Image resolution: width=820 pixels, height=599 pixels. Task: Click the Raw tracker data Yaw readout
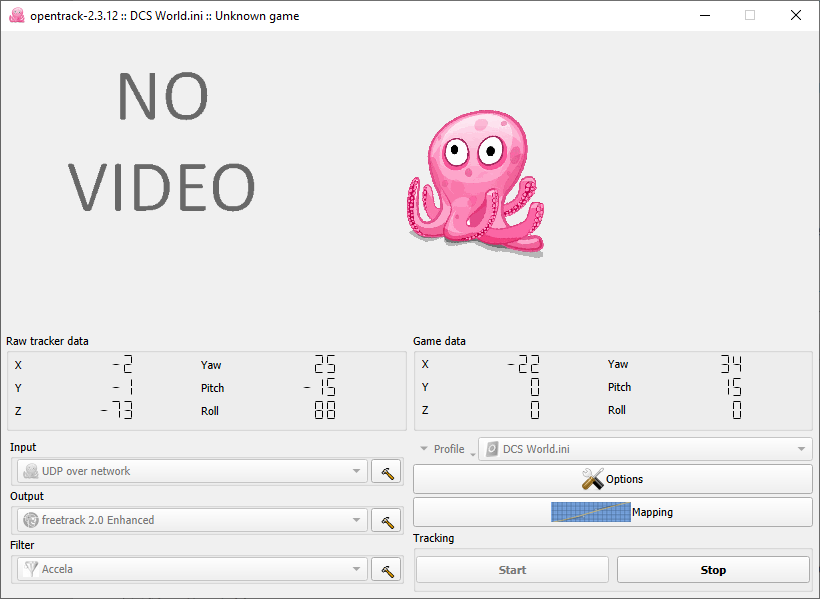pyautogui.click(x=324, y=365)
